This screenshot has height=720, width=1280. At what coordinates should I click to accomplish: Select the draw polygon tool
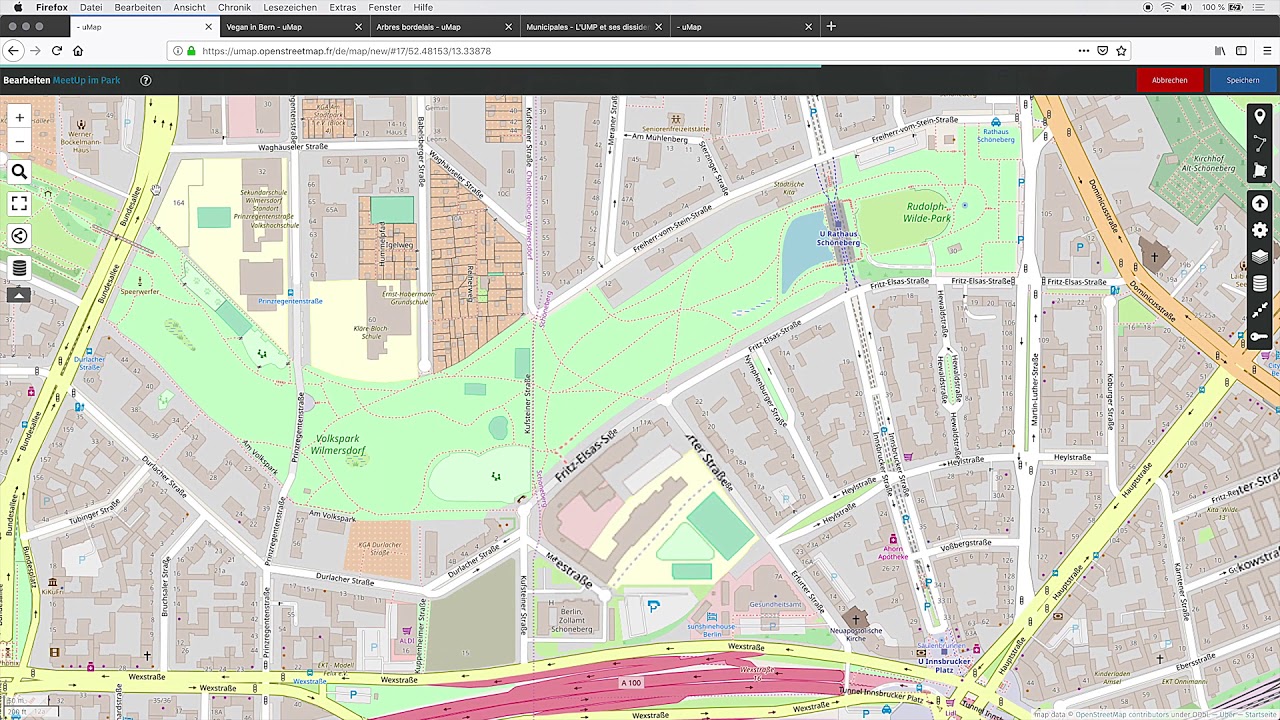click(x=1260, y=171)
